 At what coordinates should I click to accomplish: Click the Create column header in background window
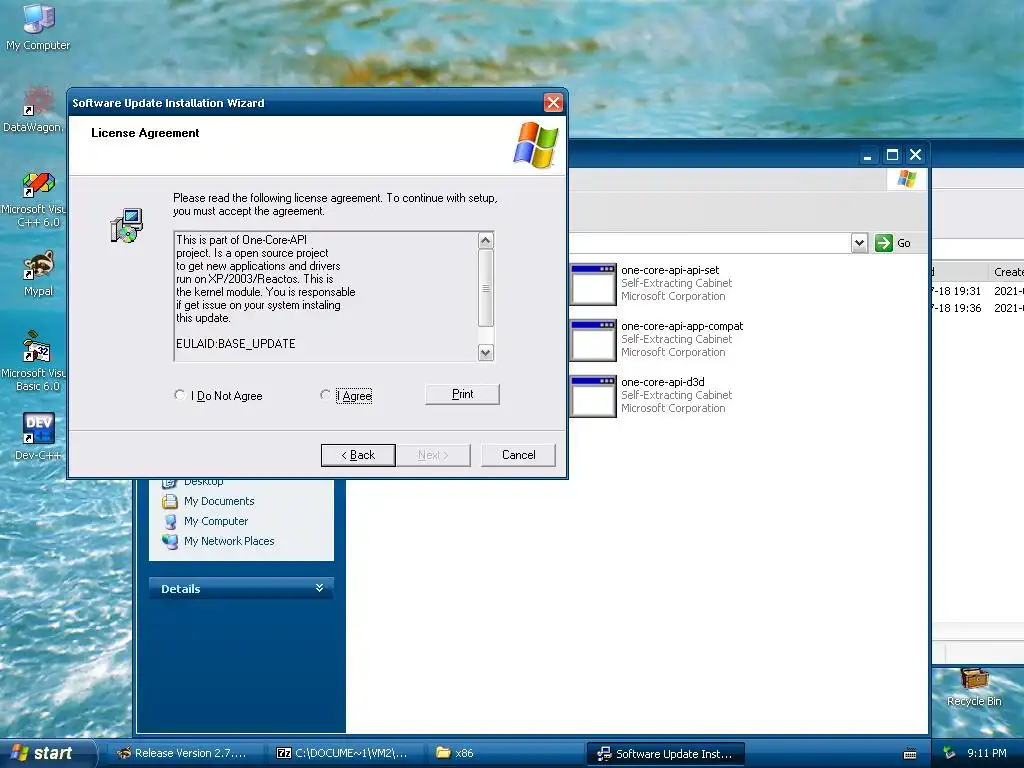tap(1006, 272)
